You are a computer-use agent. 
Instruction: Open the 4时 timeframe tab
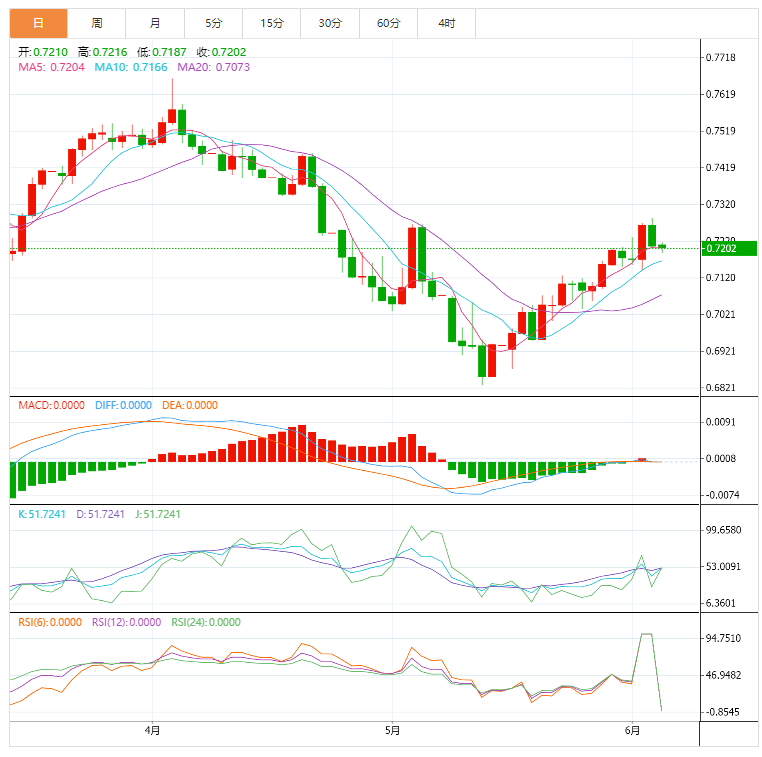coord(447,23)
